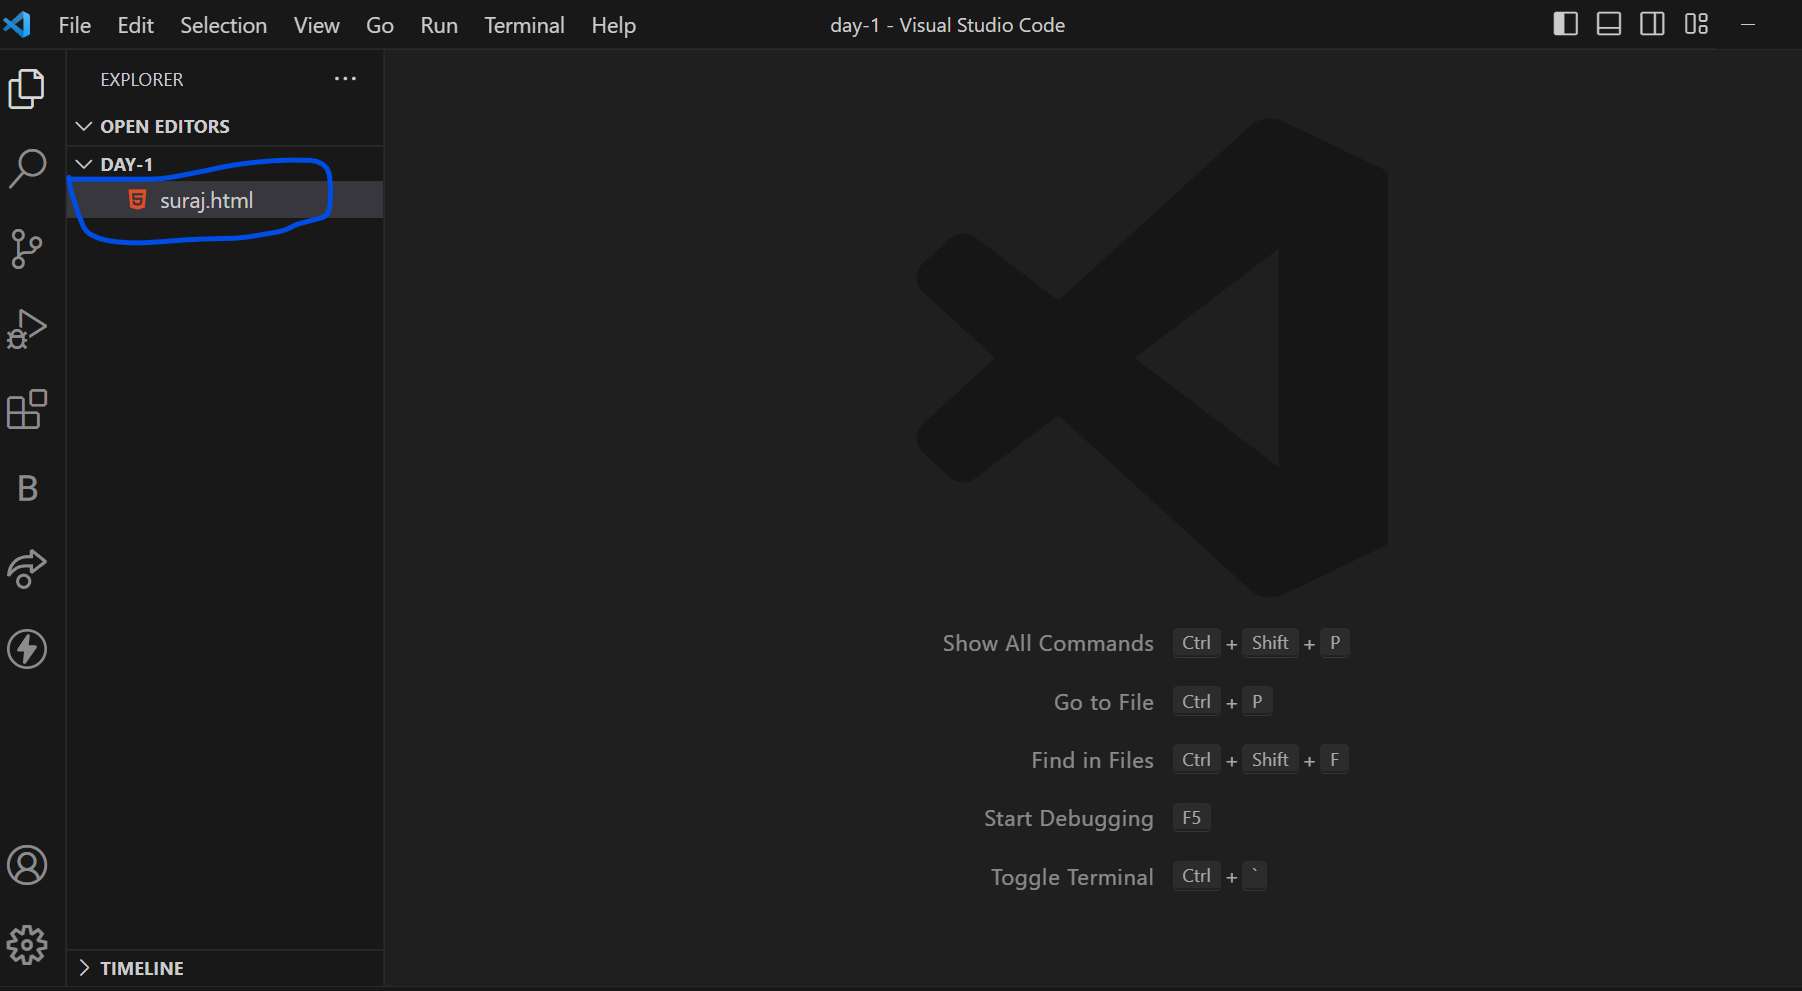Open Manage settings via the gear icon
Viewport: 1802px width, 991px height.
pos(28,944)
